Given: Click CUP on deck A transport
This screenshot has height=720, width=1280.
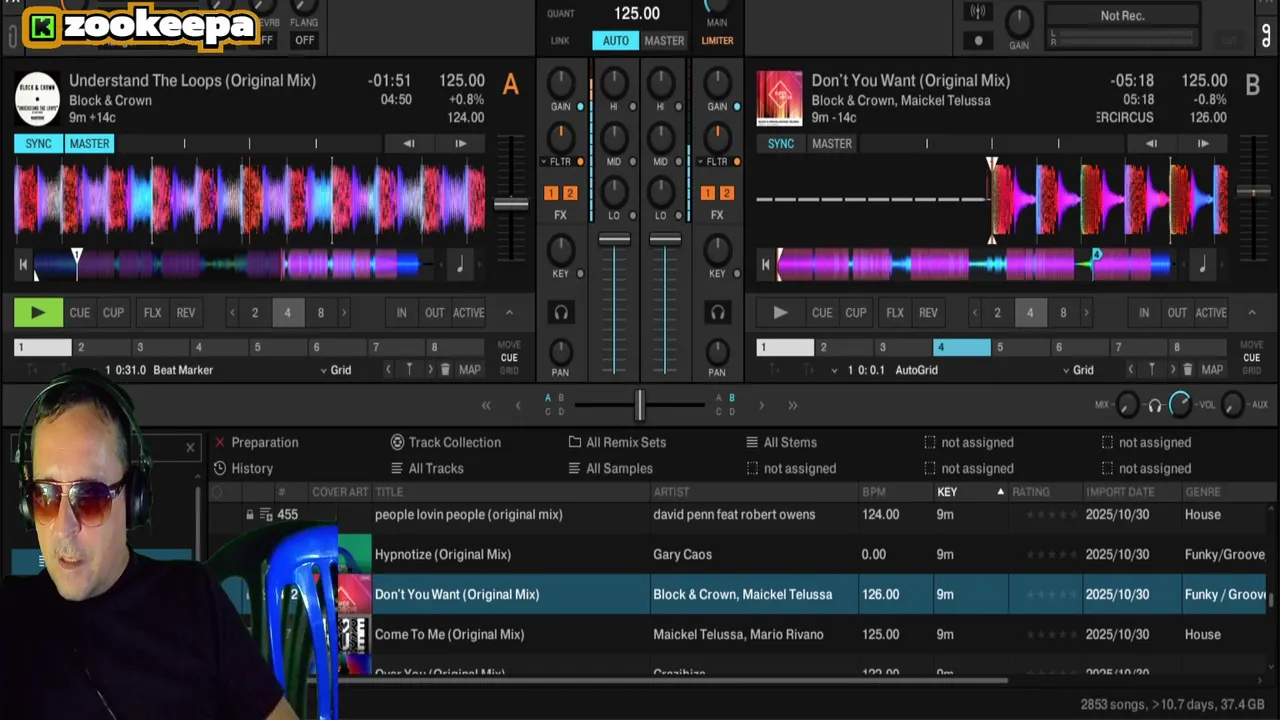Looking at the screenshot, I should click(114, 313).
